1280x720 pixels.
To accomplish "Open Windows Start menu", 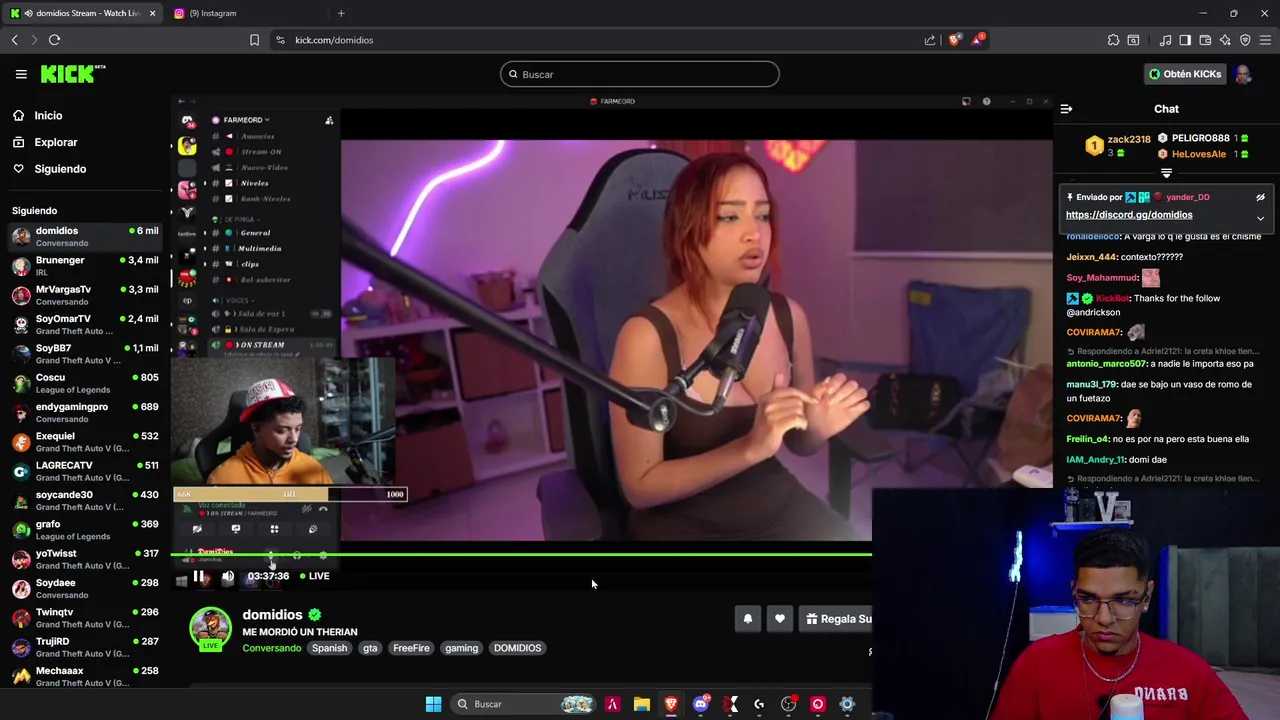I will [433, 704].
